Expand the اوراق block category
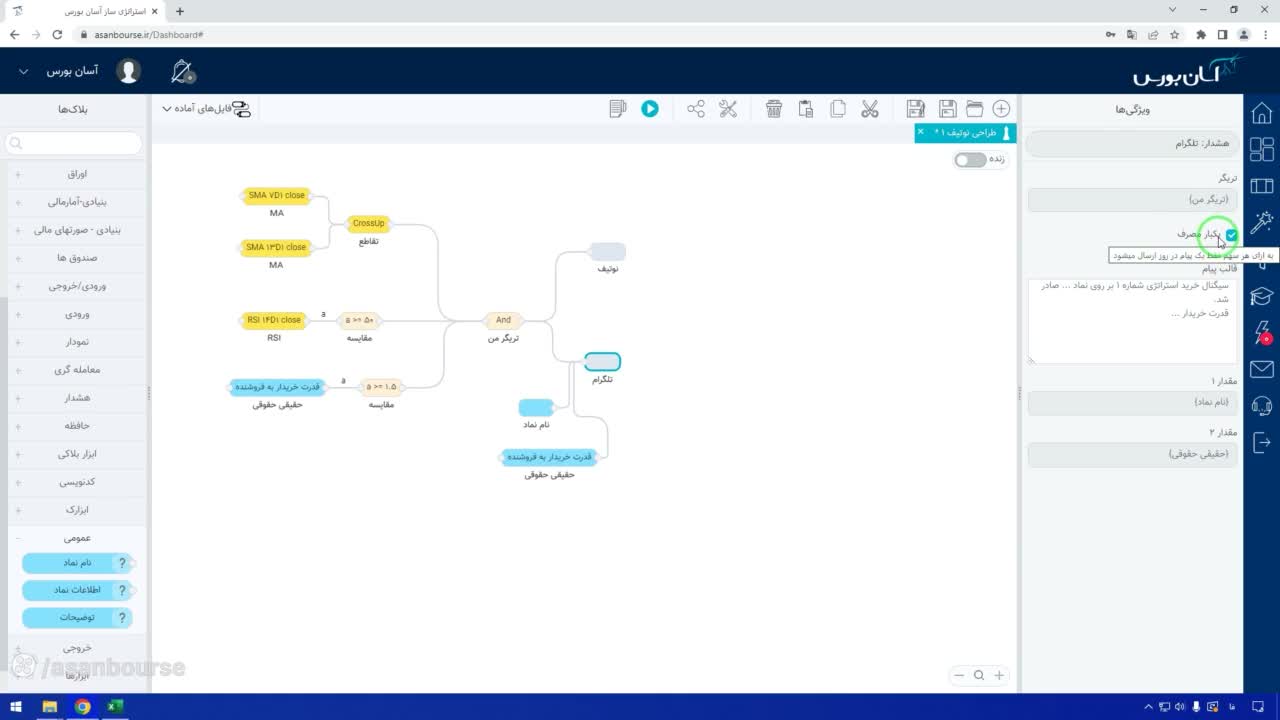1280x720 pixels. [77, 174]
